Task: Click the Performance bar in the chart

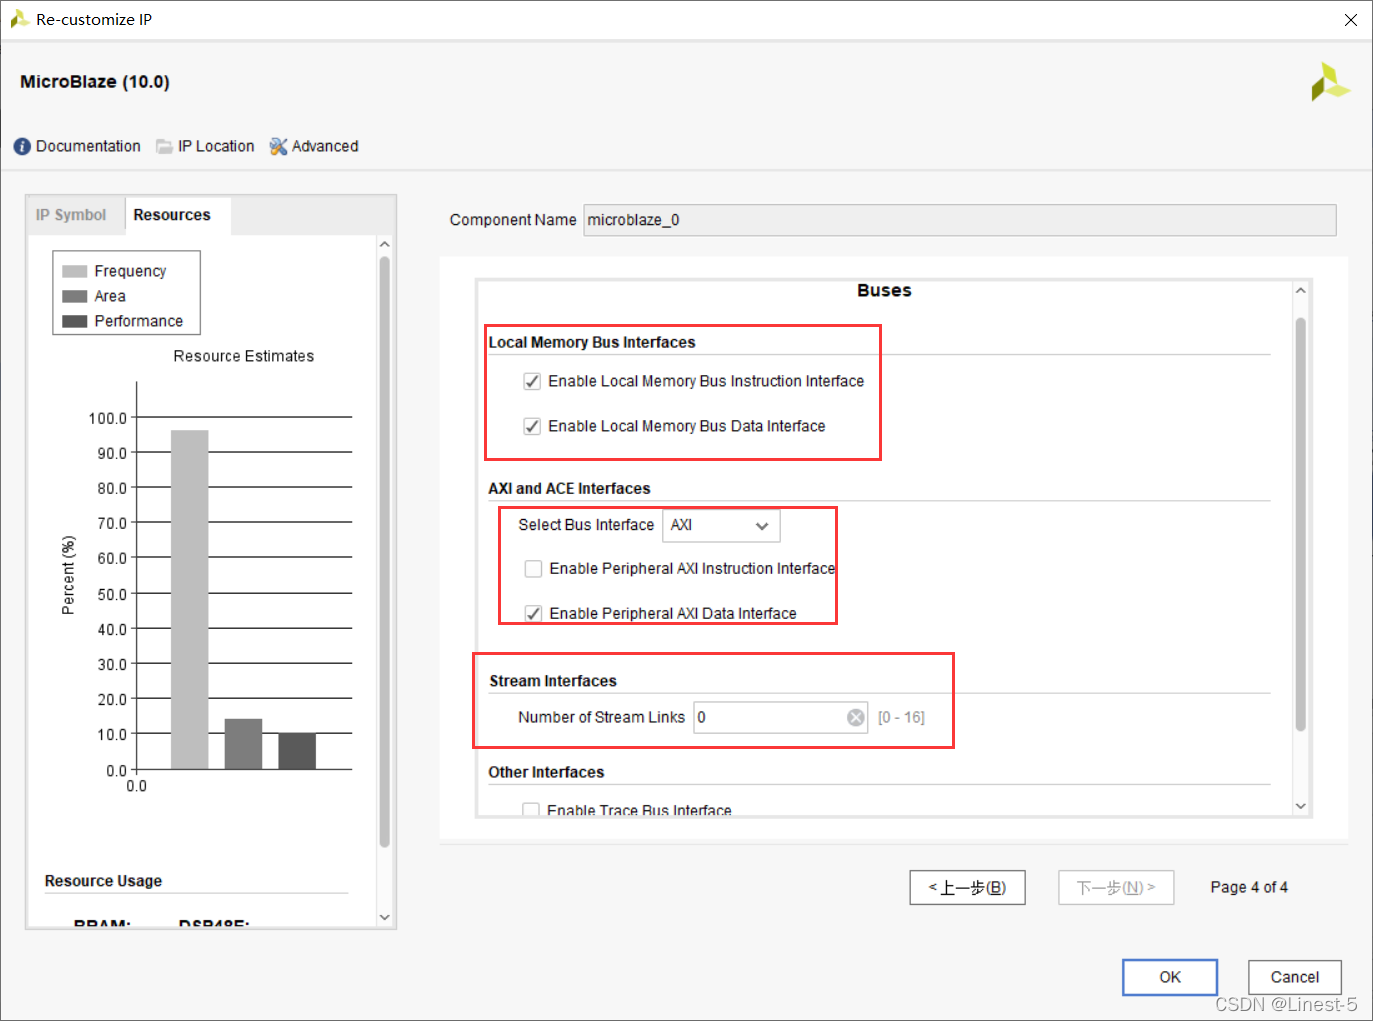Action: click(297, 751)
